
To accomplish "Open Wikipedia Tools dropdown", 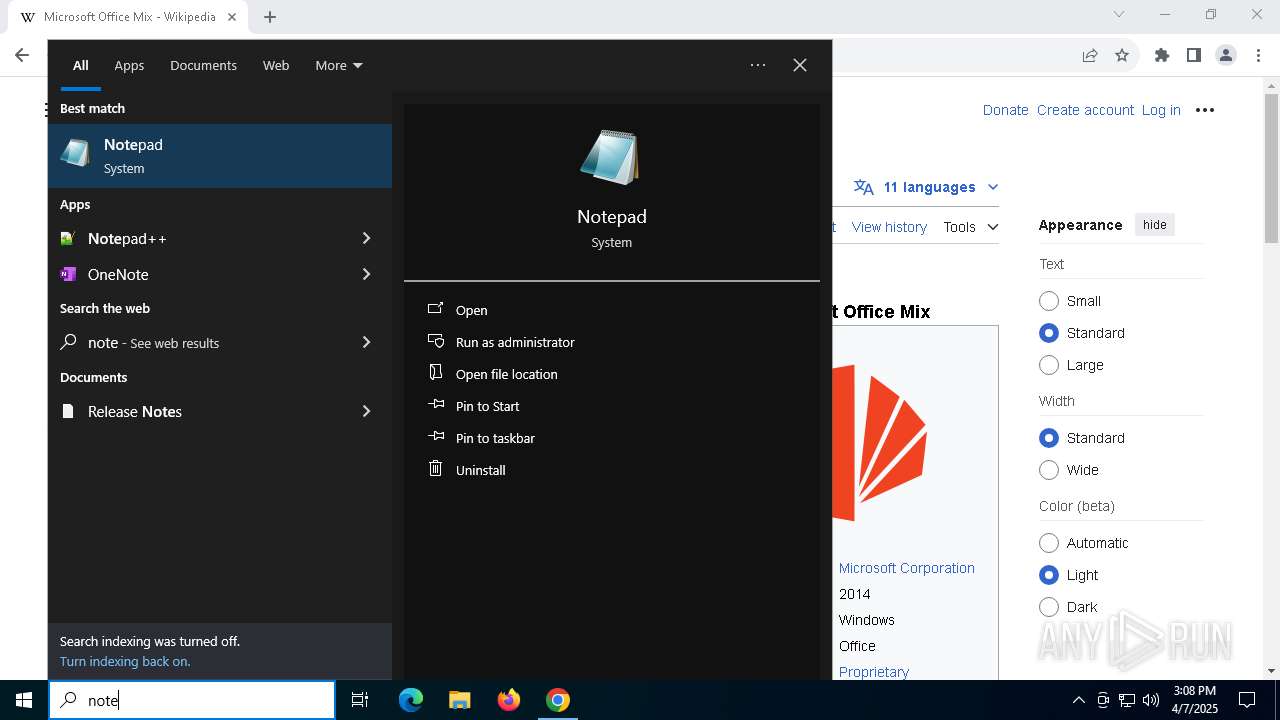I will (x=971, y=227).
